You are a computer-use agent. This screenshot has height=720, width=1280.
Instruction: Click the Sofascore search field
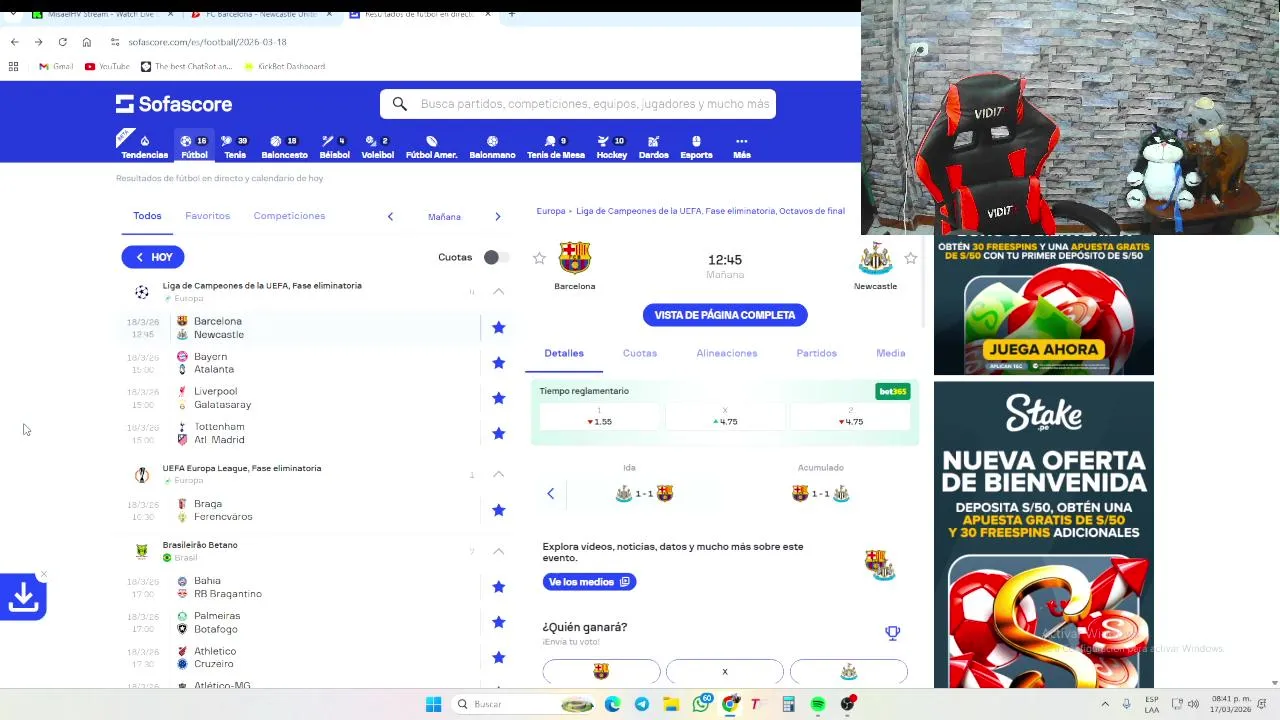pos(578,104)
